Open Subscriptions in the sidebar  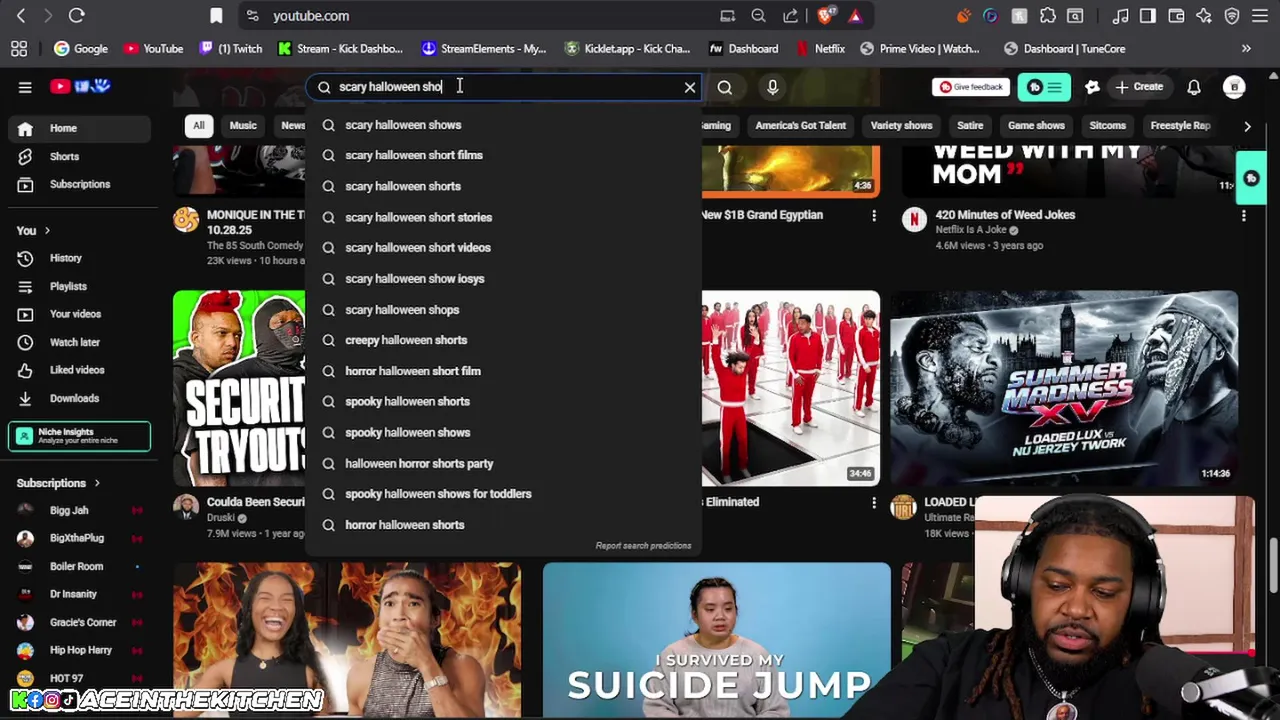(79, 184)
